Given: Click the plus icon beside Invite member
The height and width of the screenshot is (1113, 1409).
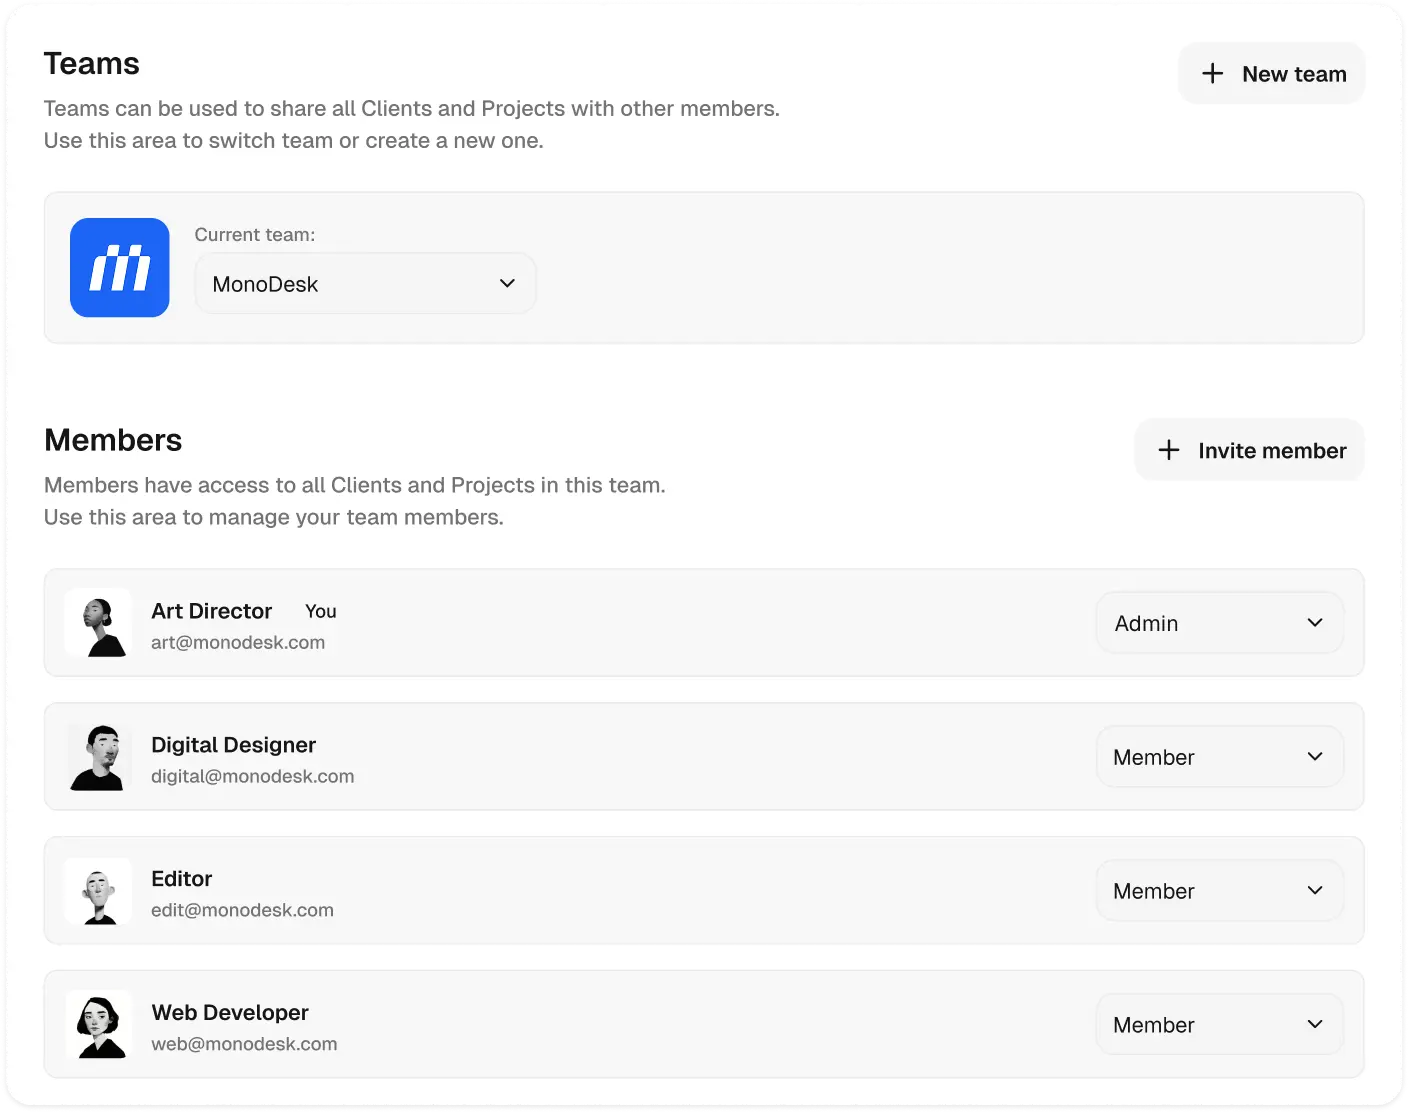Looking at the screenshot, I should pos(1168,451).
